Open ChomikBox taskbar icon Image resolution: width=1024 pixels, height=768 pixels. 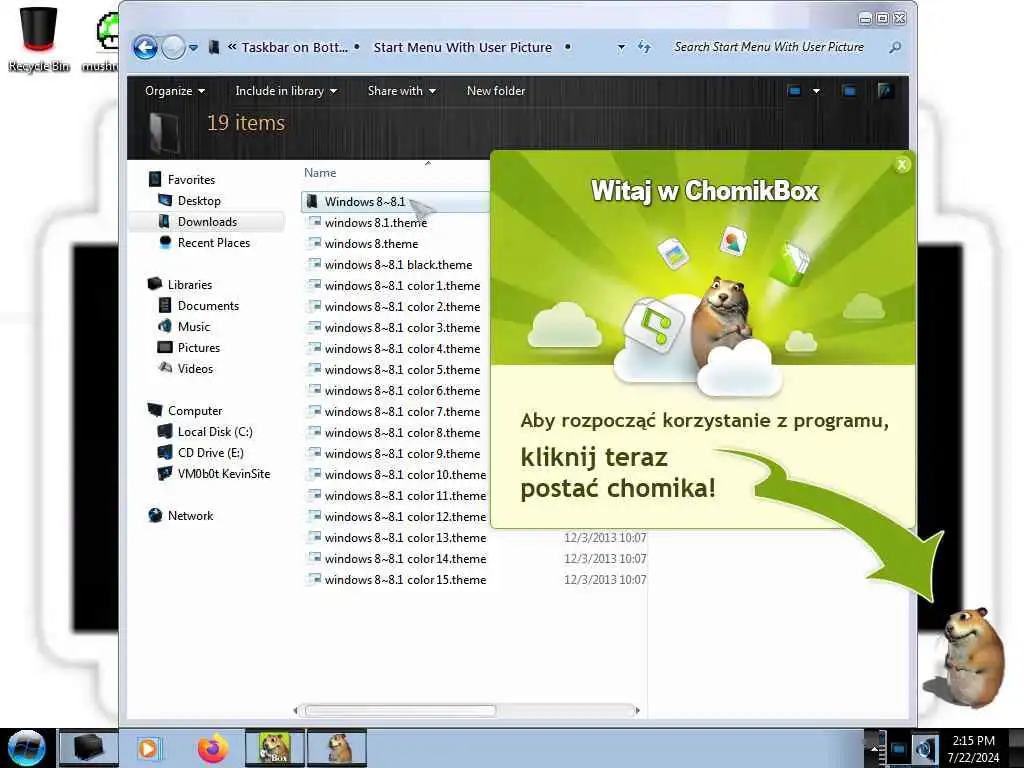click(274, 748)
